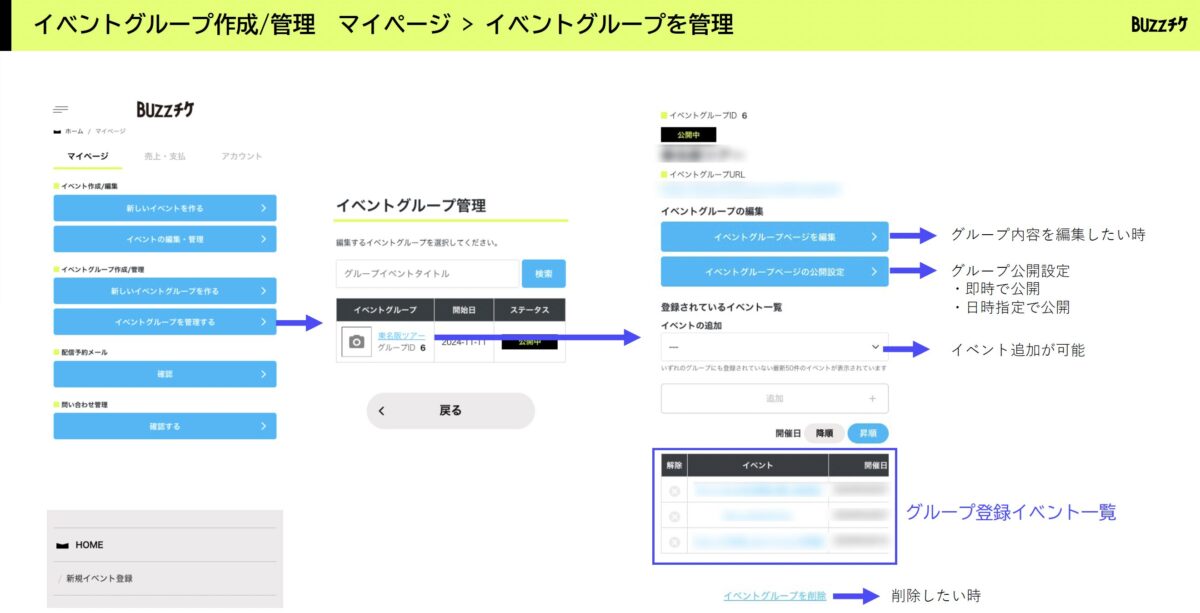Click the BUZZチケ logo in top-right header
Image resolution: width=1200 pixels, height=613 pixels.
[x=1159, y=24]
